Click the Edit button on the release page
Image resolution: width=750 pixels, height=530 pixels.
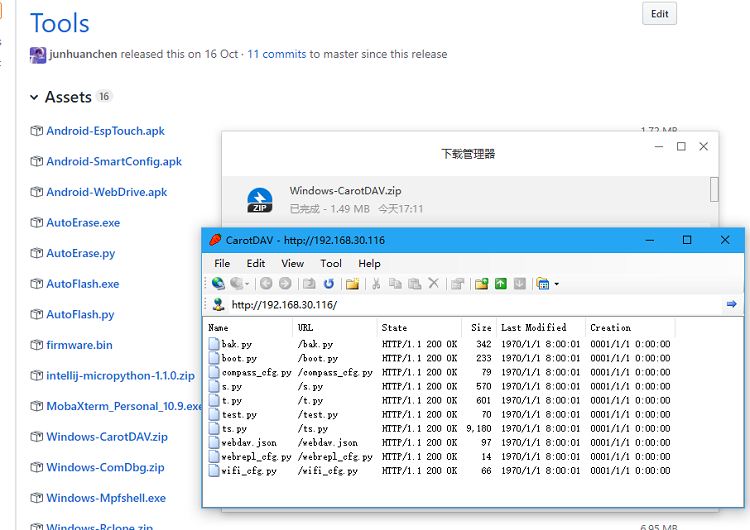coord(659,14)
